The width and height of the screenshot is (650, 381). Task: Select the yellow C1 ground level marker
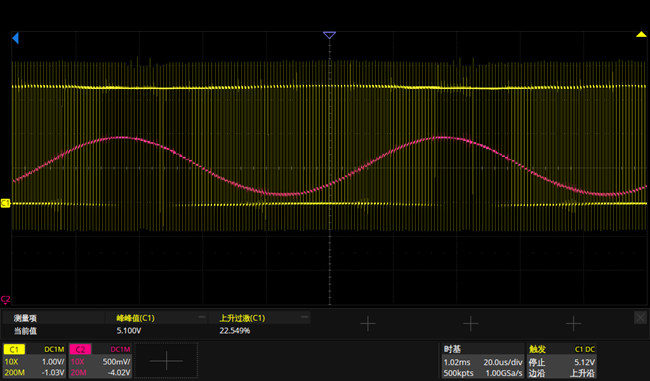(x=5, y=203)
